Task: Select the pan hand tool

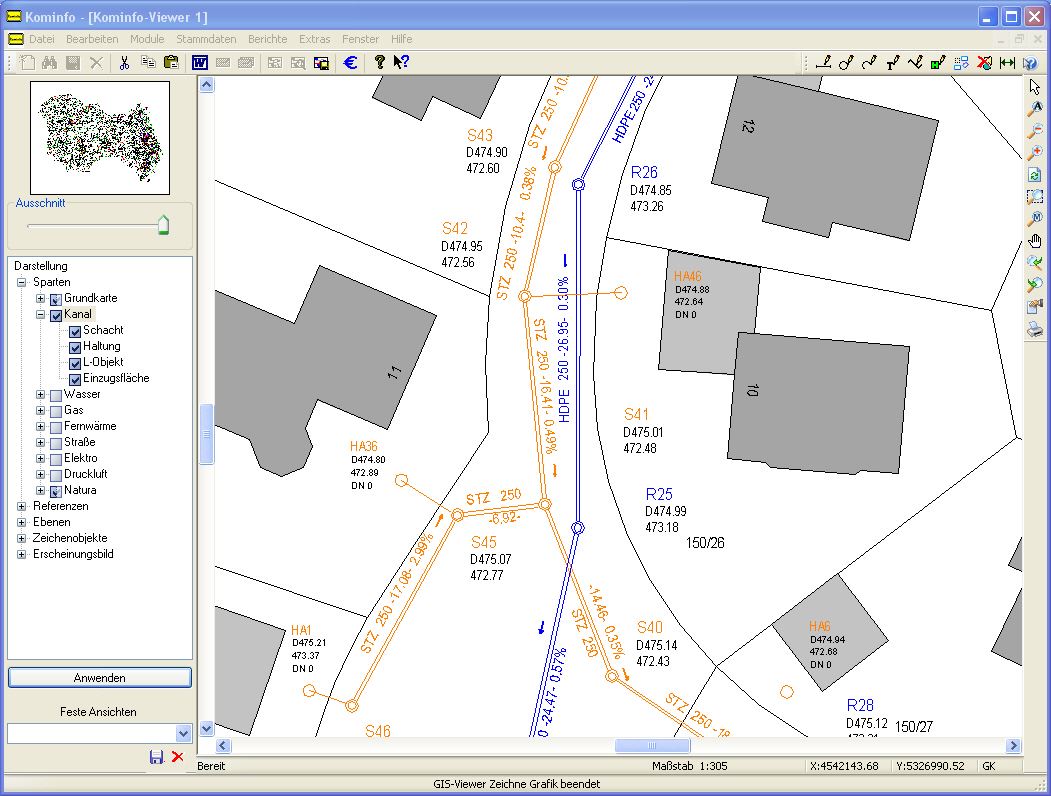Action: pyautogui.click(x=1035, y=240)
